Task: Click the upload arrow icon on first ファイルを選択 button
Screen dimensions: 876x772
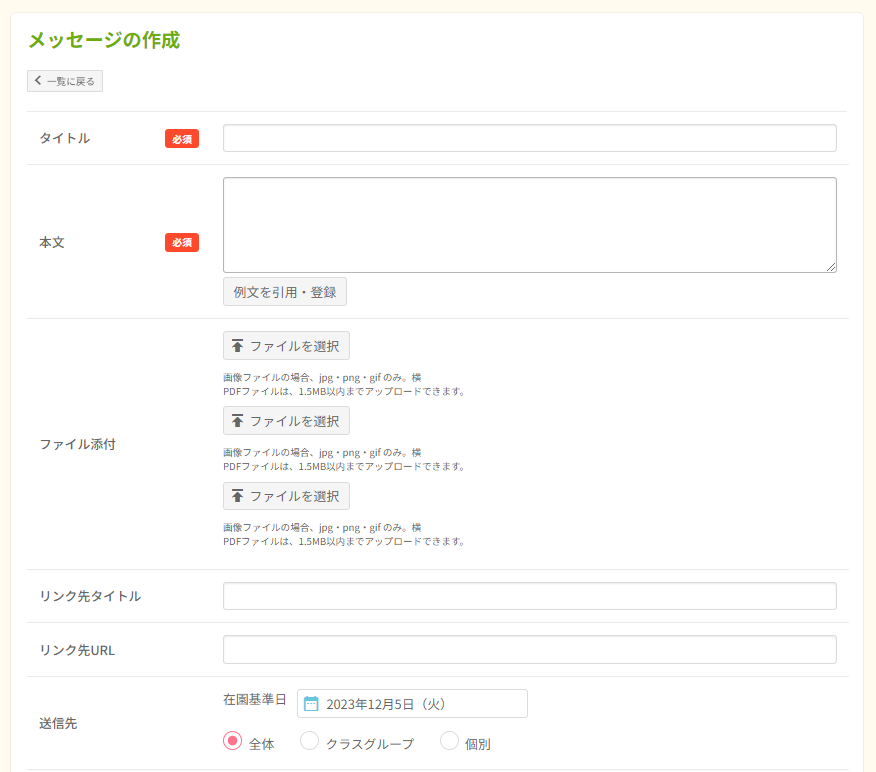Action: tap(237, 345)
